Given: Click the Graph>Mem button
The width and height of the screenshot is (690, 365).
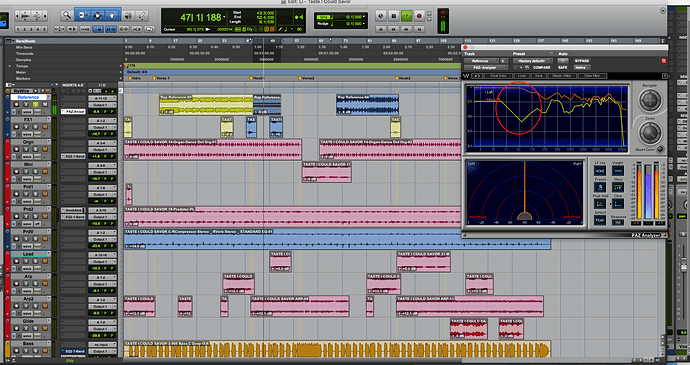Looking at the screenshot, I should pos(562,76).
